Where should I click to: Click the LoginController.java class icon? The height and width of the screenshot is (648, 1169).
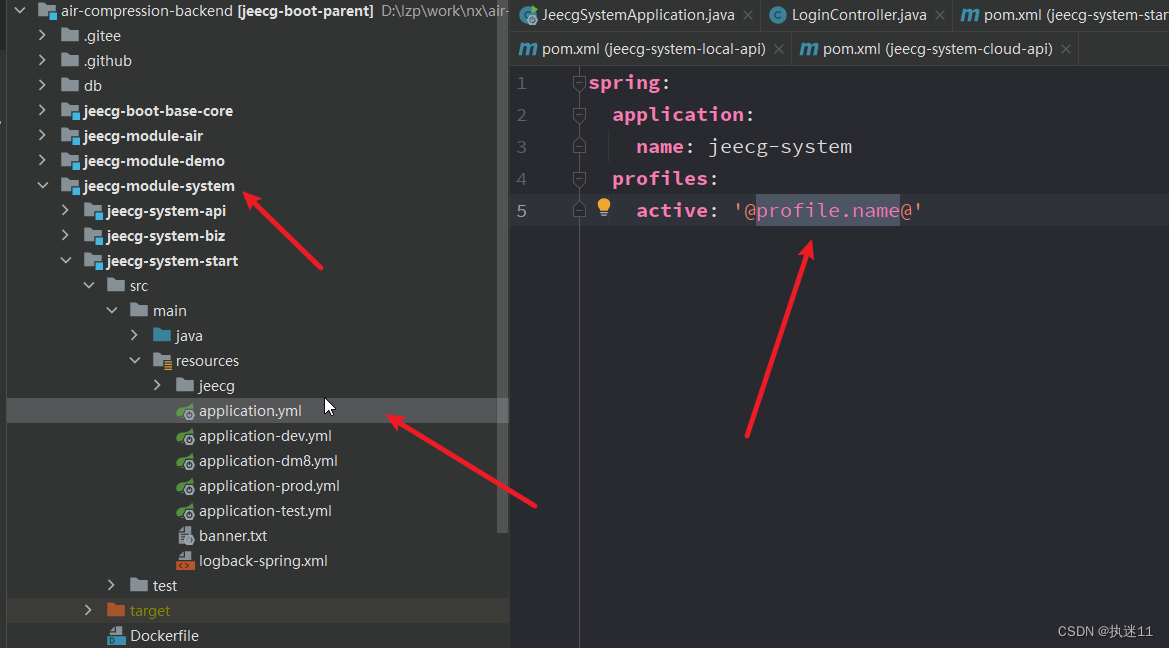tap(778, 15)
